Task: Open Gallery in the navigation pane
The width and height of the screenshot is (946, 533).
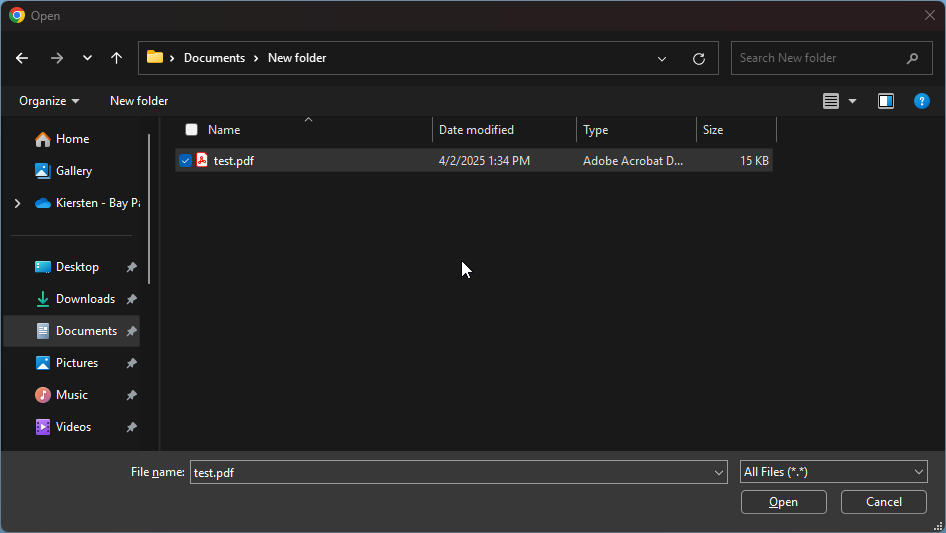Action: (x=72, y=171)
